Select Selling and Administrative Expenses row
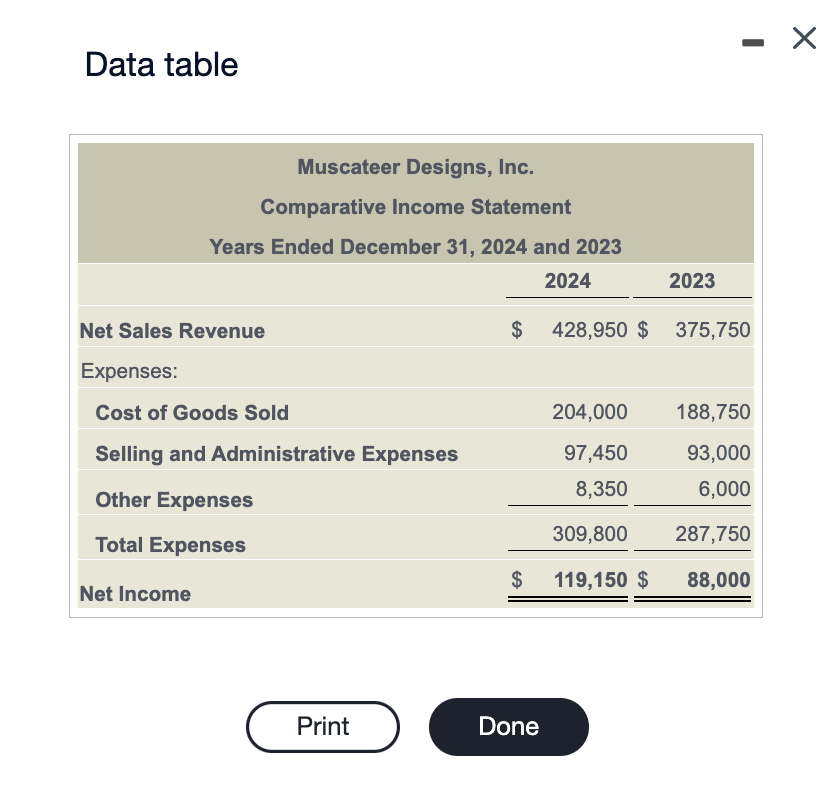This screenshot has height=796, width=832. coord(276,453)
